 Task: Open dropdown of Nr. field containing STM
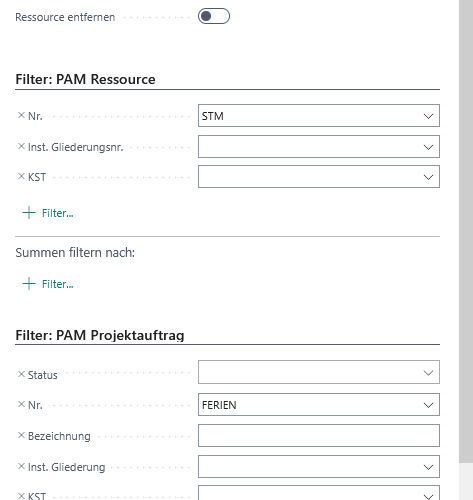coord(428,116)
